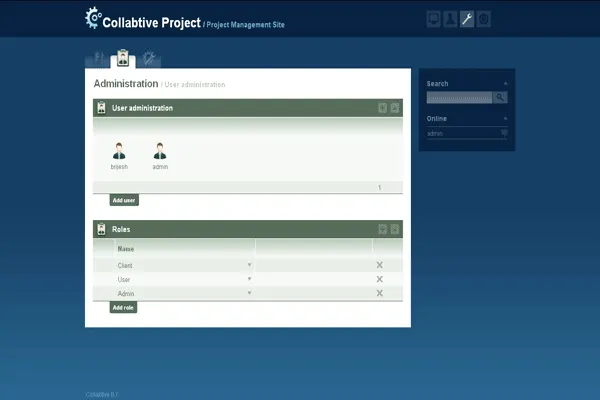Viewport: 600px width, 400px height.
Task: Delete the User role with X icon
Action: [379, 279]
